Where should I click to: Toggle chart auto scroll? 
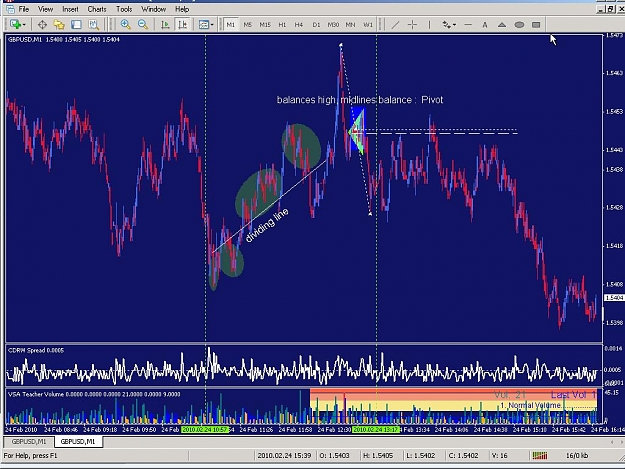(165, 25)
